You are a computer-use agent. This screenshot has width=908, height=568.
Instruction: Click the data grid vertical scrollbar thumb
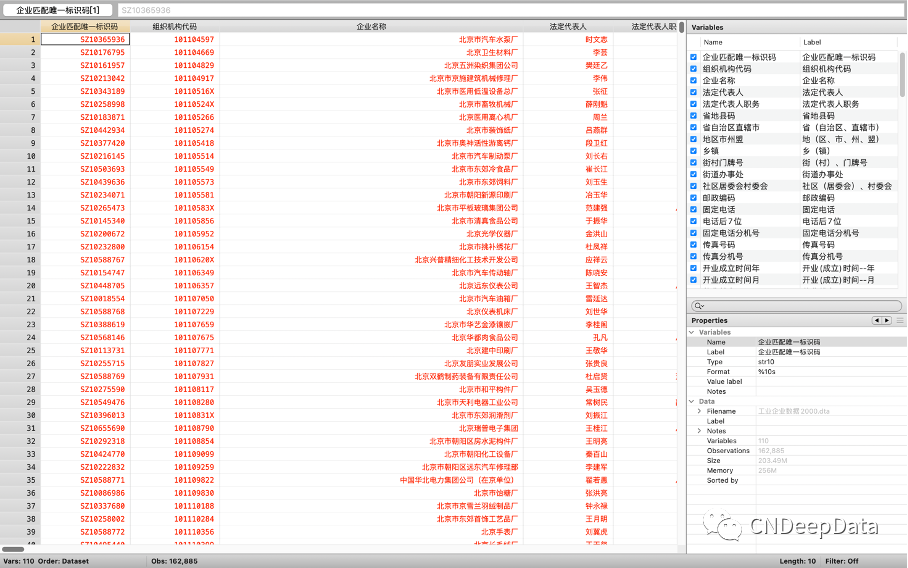682,27
